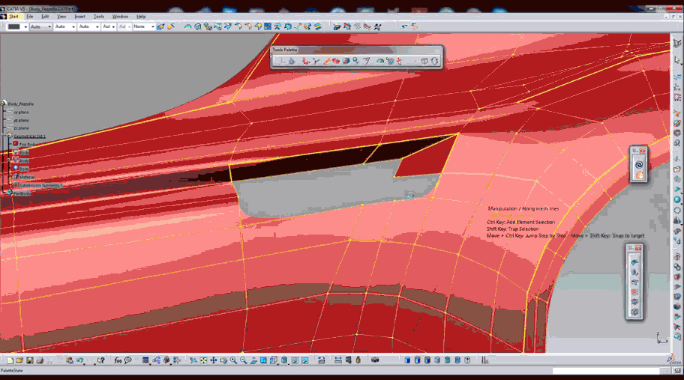Click the command input field in status bar
This screenshot has width=684, height=380.
(606, 370)
